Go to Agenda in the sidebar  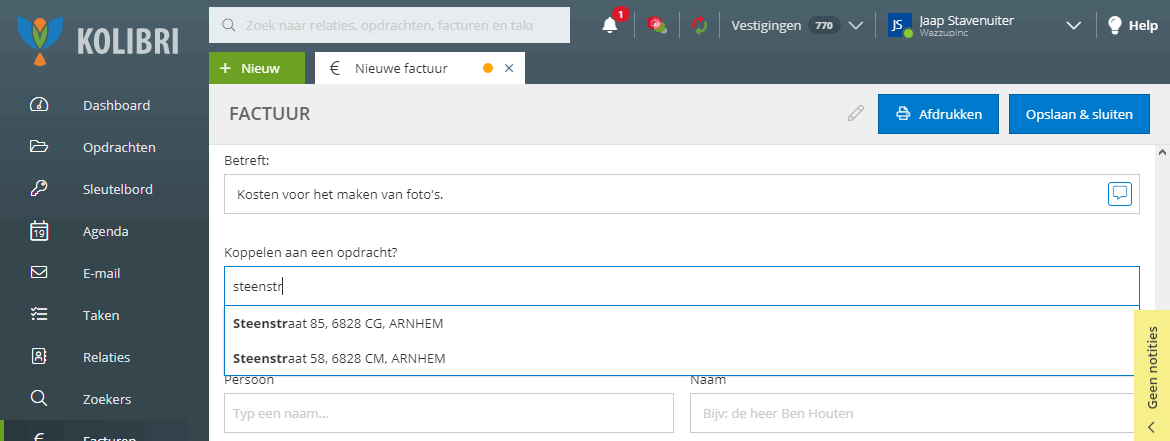pyautogui.click(x=104, y=231)
